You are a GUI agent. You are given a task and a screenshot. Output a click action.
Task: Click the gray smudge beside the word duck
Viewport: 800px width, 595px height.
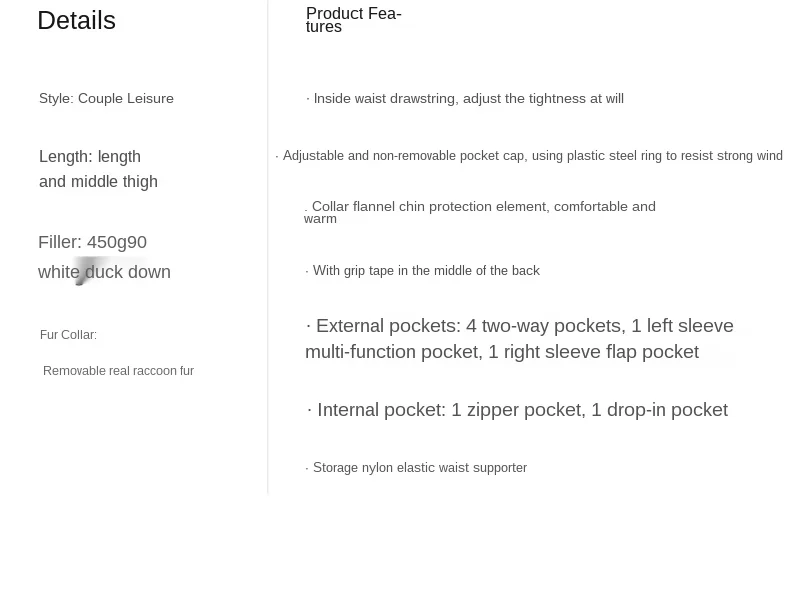(x=84, y=271)
